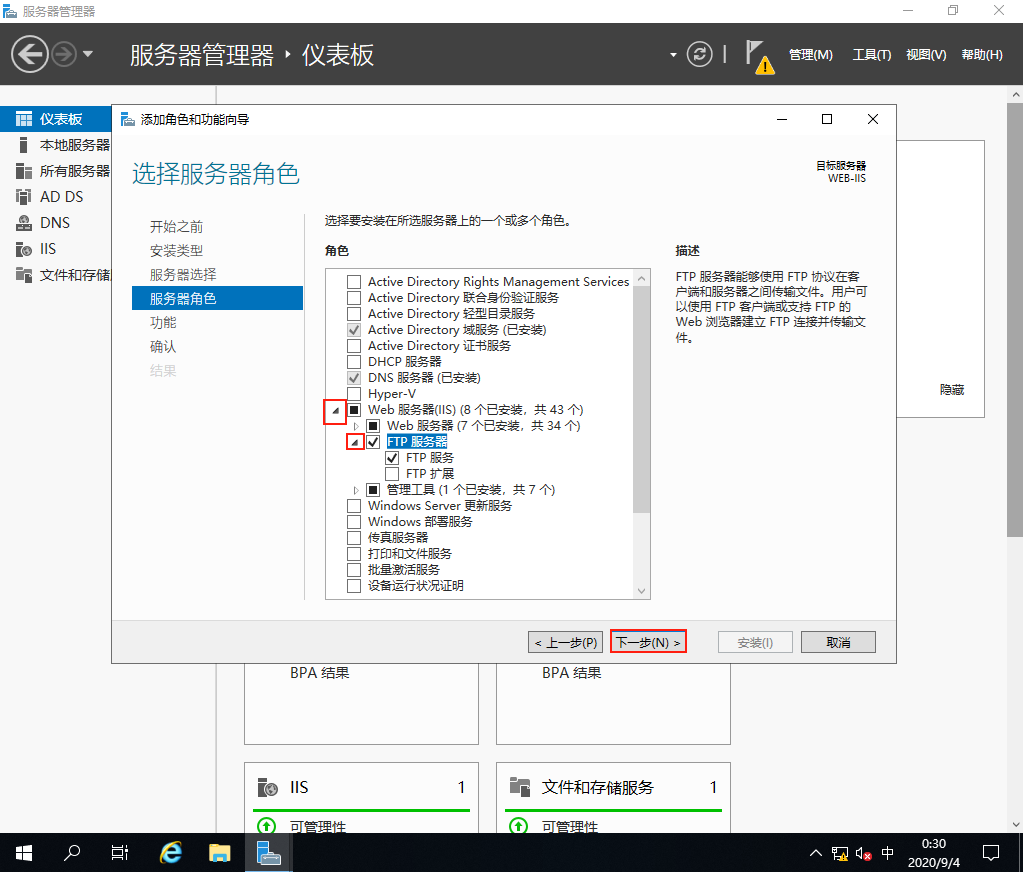Check Windows Server 更新服务 role
1023x872 pixels.
click(x=354, y=505)
